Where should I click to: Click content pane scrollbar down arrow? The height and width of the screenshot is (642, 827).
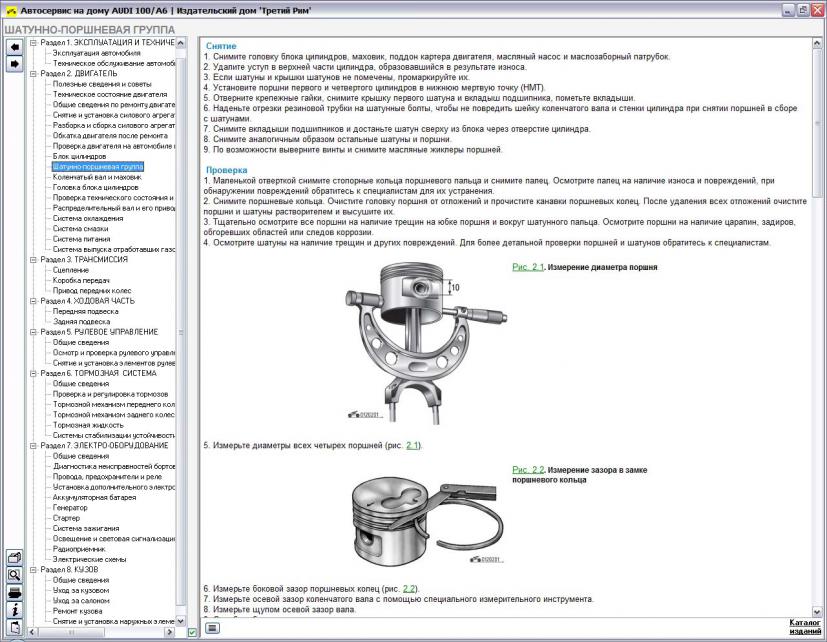coord(817,612)
